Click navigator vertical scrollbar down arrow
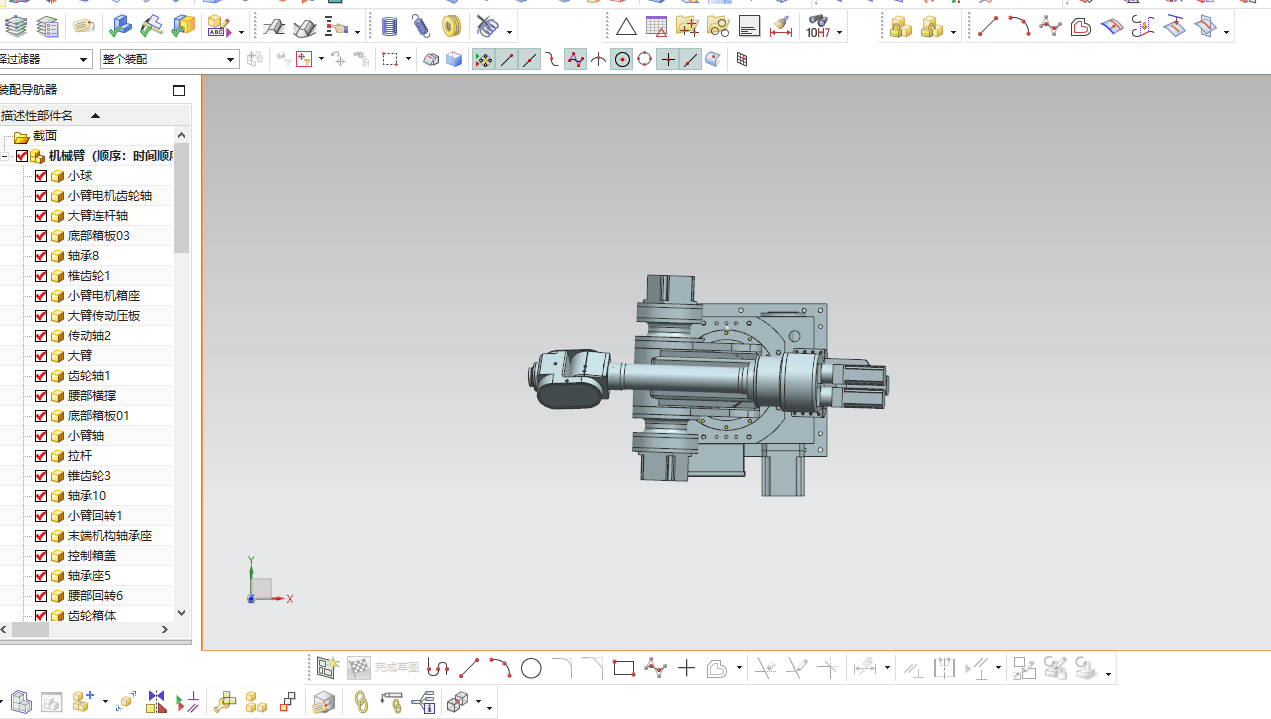 pyautogui.click(x=181, y=612)
